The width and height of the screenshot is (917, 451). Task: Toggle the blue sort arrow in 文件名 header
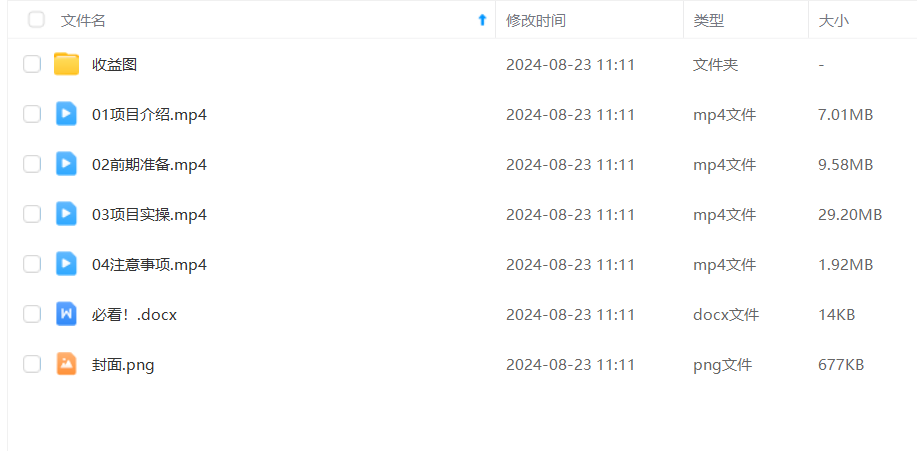pos(482,20)
